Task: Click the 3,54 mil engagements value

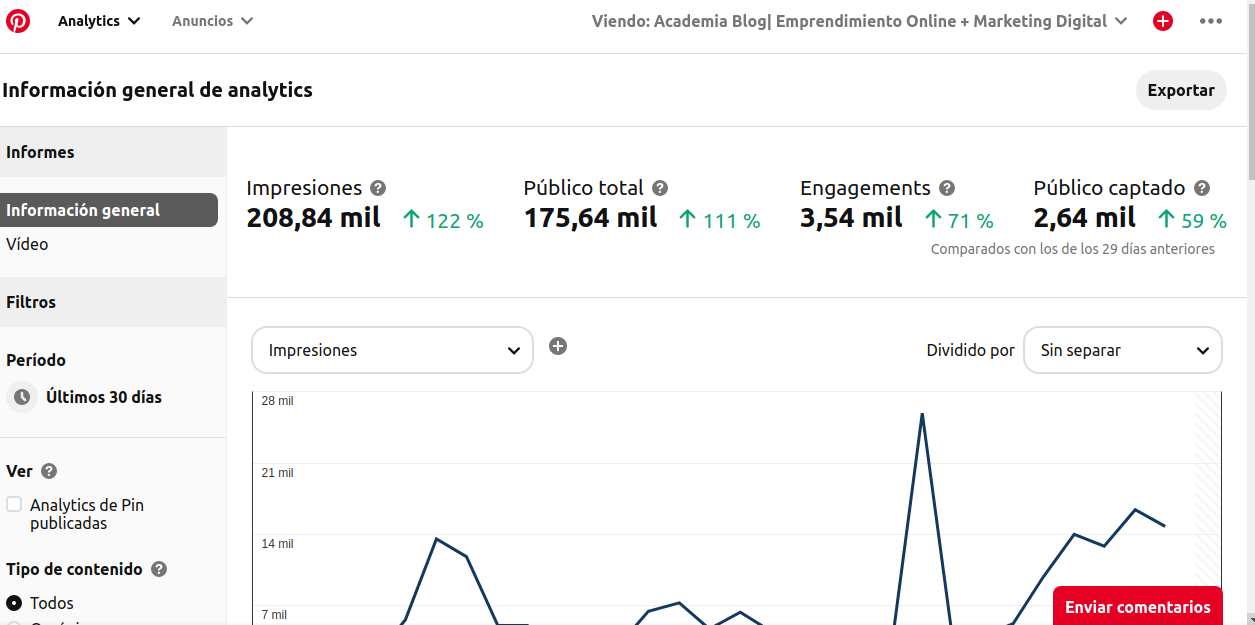Action: (852, 218)
